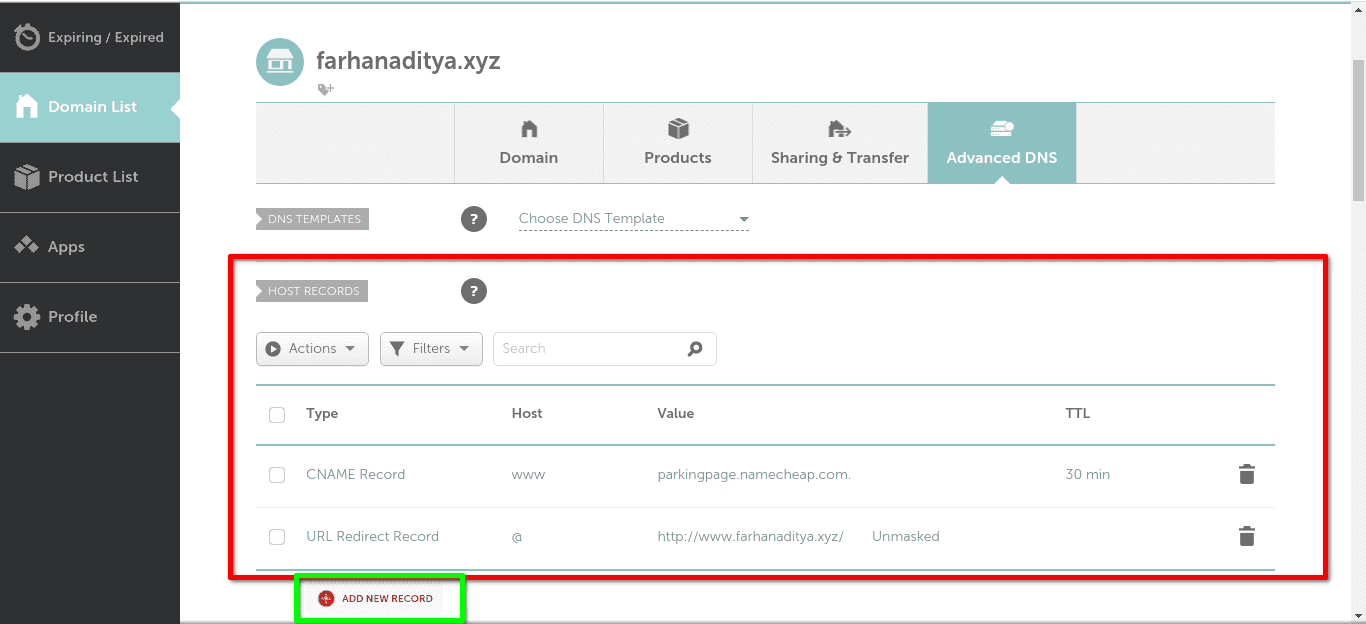Select the URL Redirect Record checkbox
This screenshot has height=624, width=1366.
click(277, 537)
